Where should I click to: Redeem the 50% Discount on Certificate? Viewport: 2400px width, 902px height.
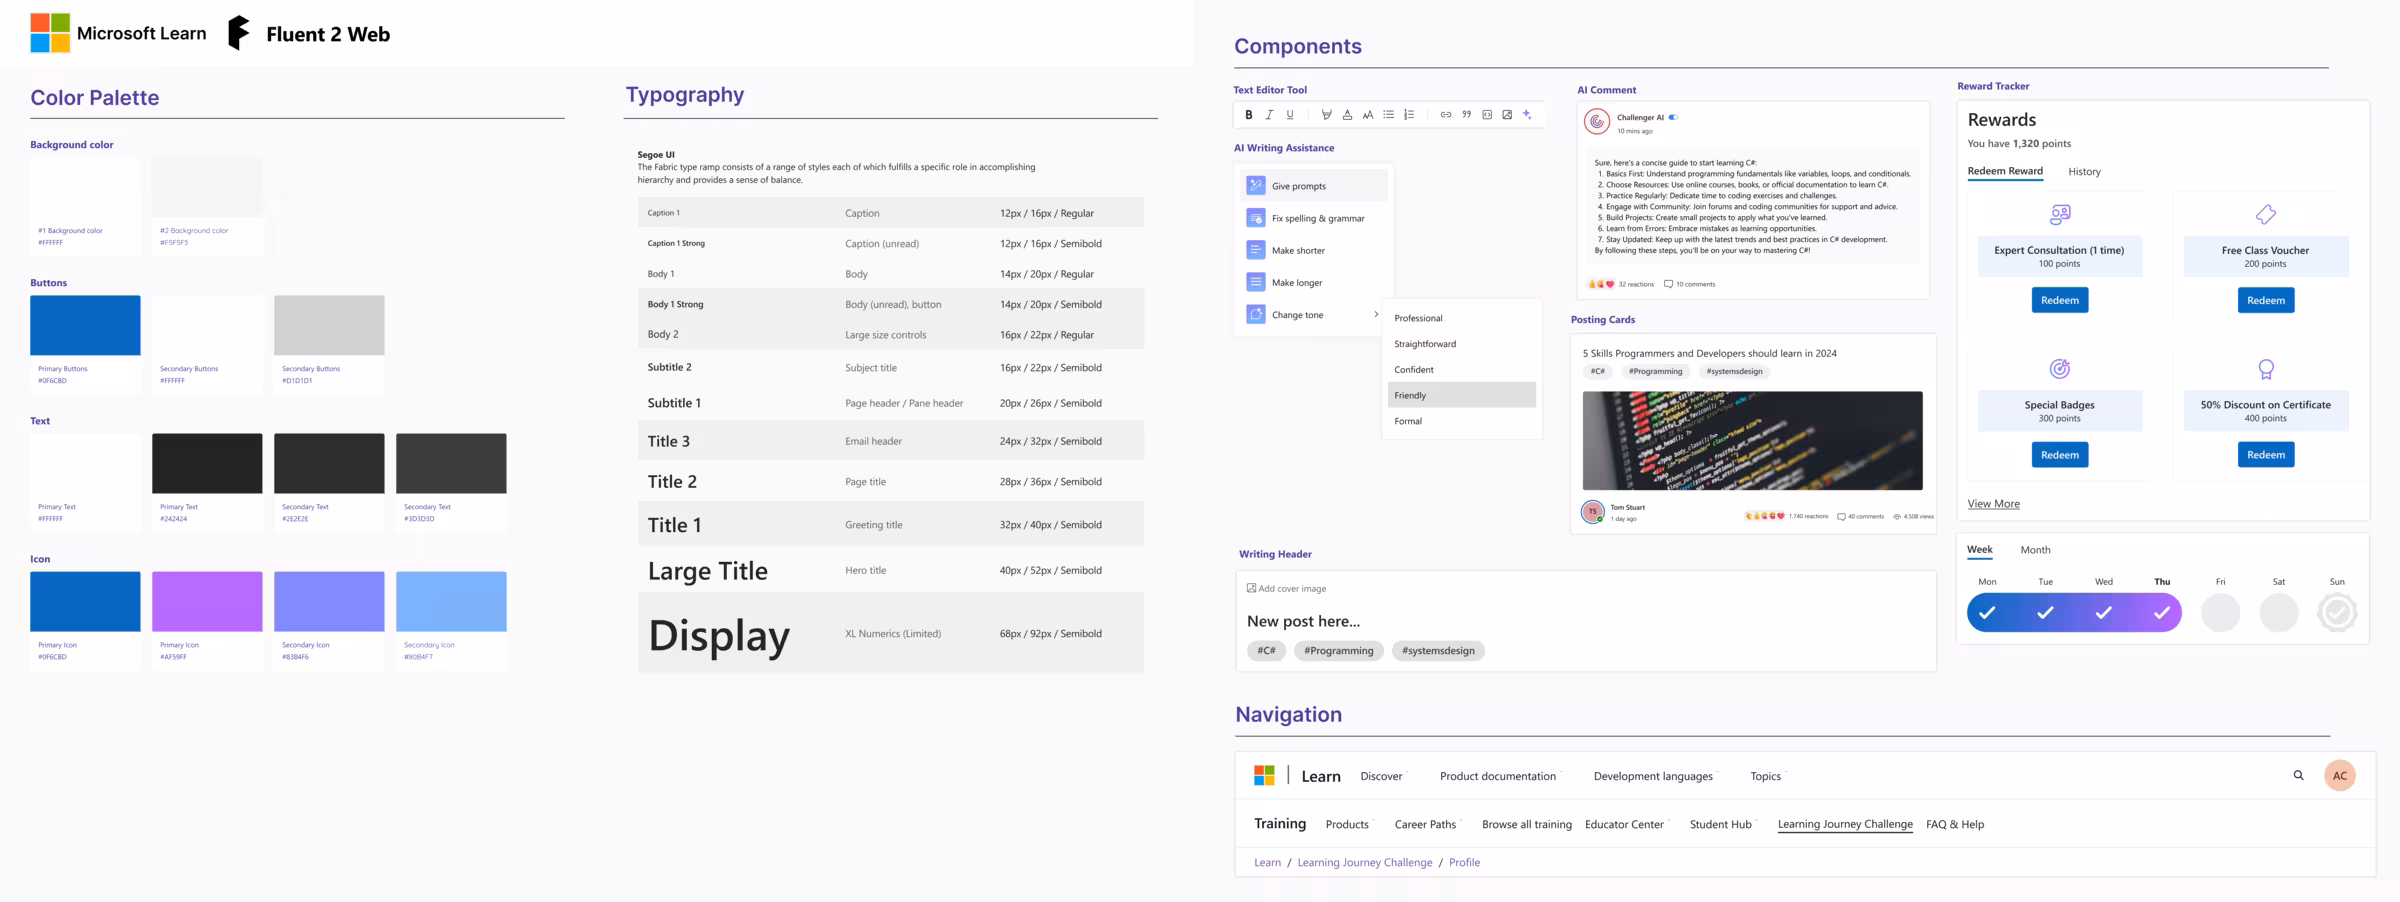tap(2266, 455)
